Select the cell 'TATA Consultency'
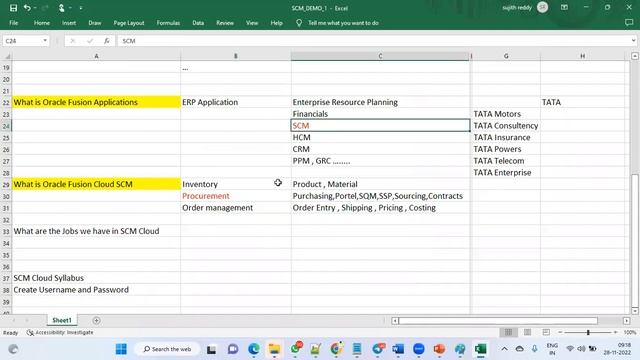This screenshot has height=360, width=640. coord(506,126)
